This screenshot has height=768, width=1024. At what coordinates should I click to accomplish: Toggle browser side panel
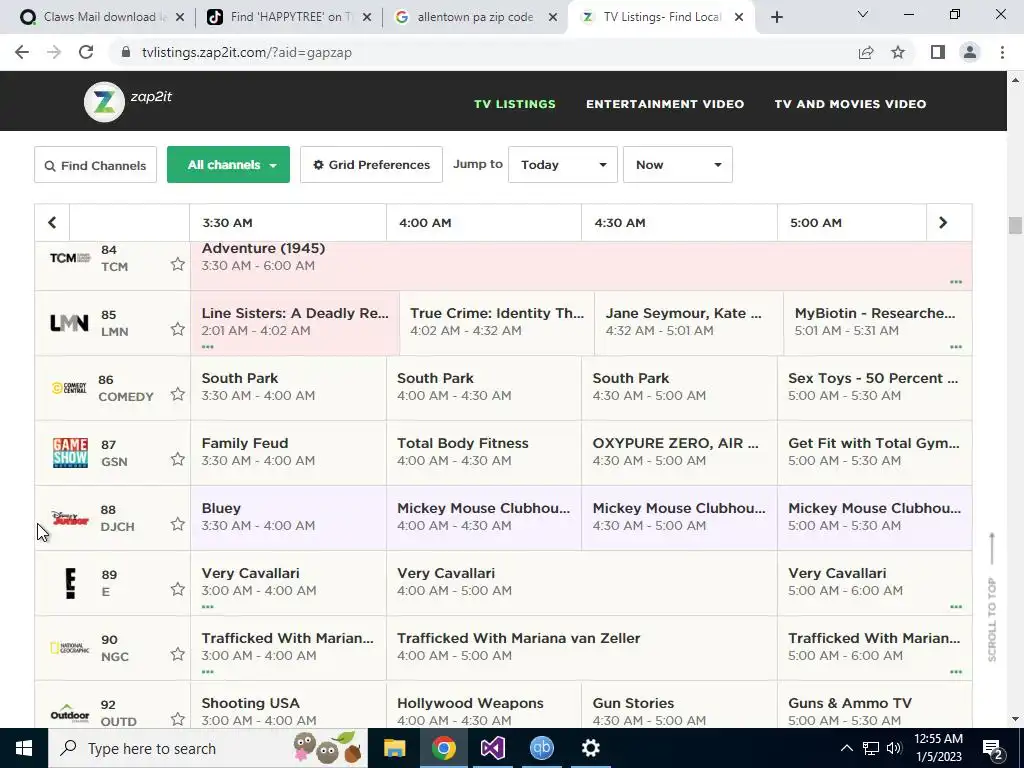pos(938,52)
